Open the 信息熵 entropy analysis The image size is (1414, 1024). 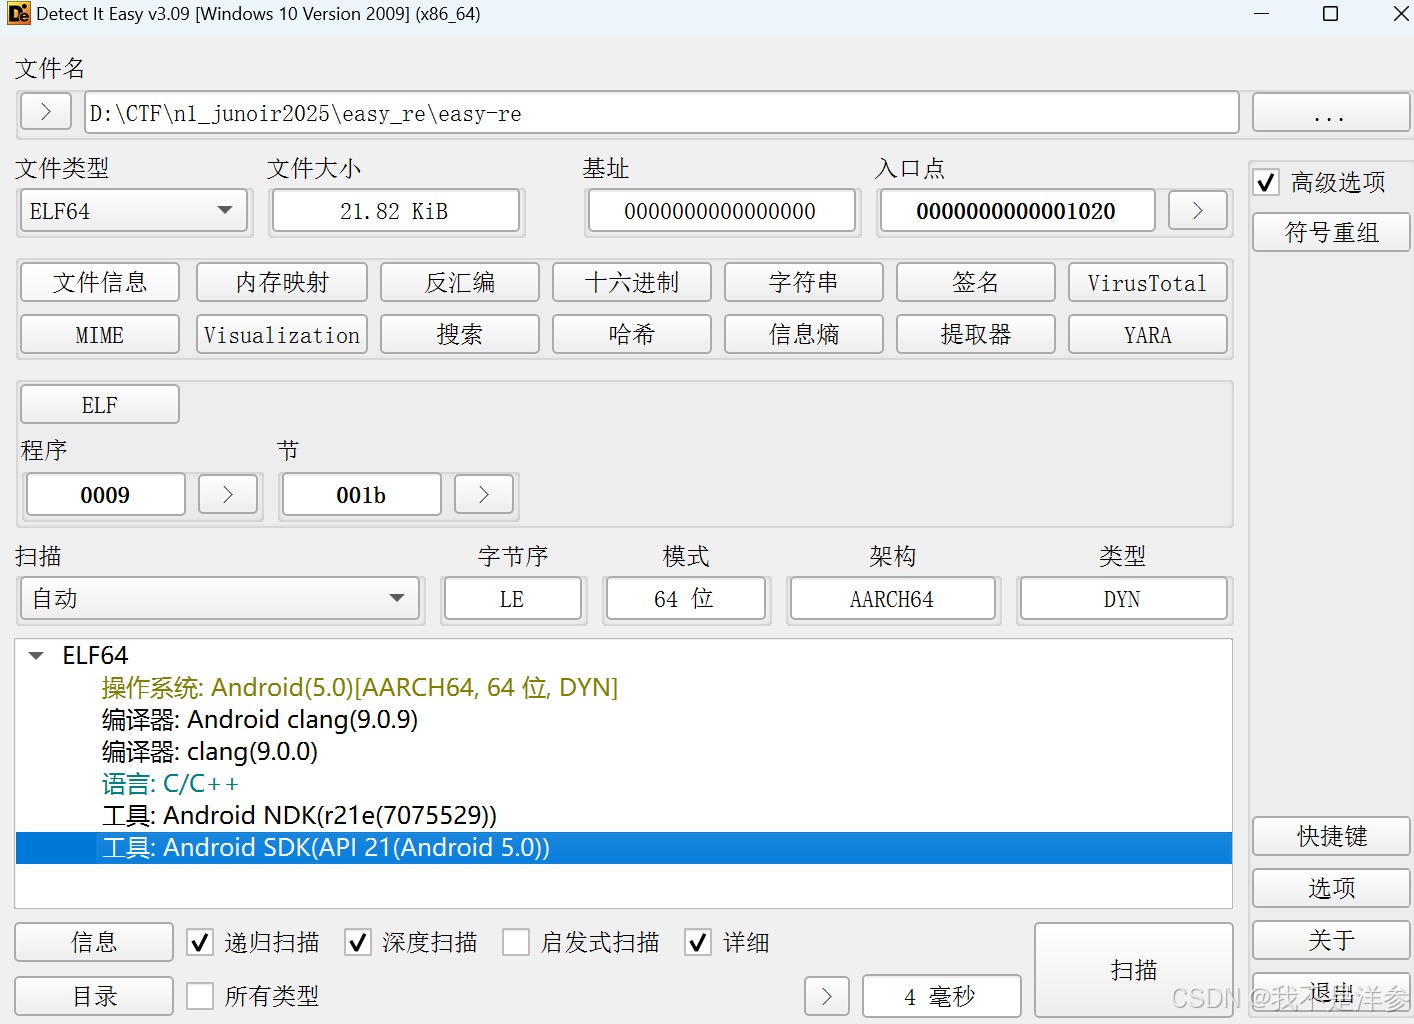click(x=803, y=334)
